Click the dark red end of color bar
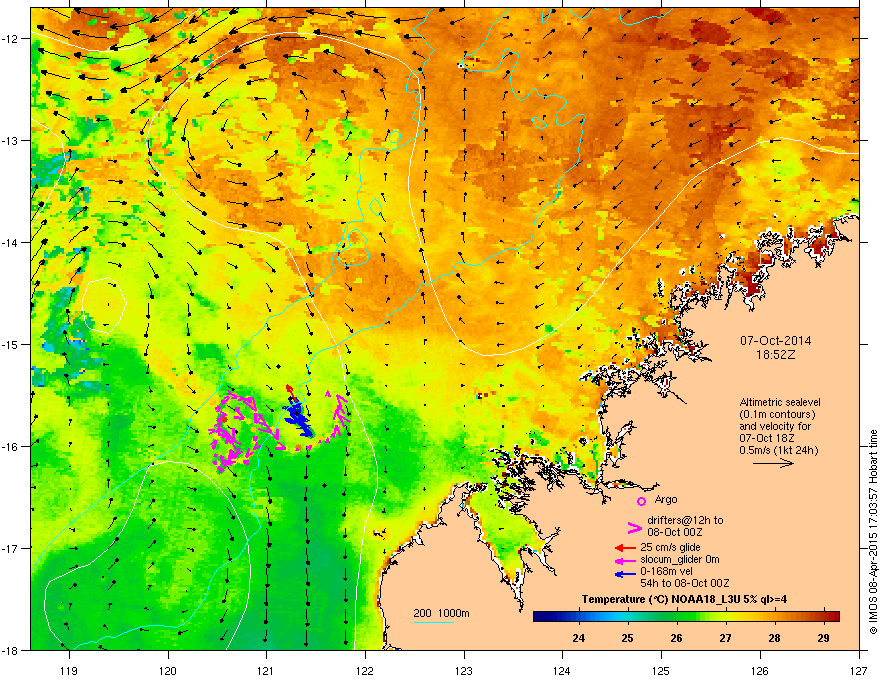This screenshot has width=880, height=680. [833, 617]
